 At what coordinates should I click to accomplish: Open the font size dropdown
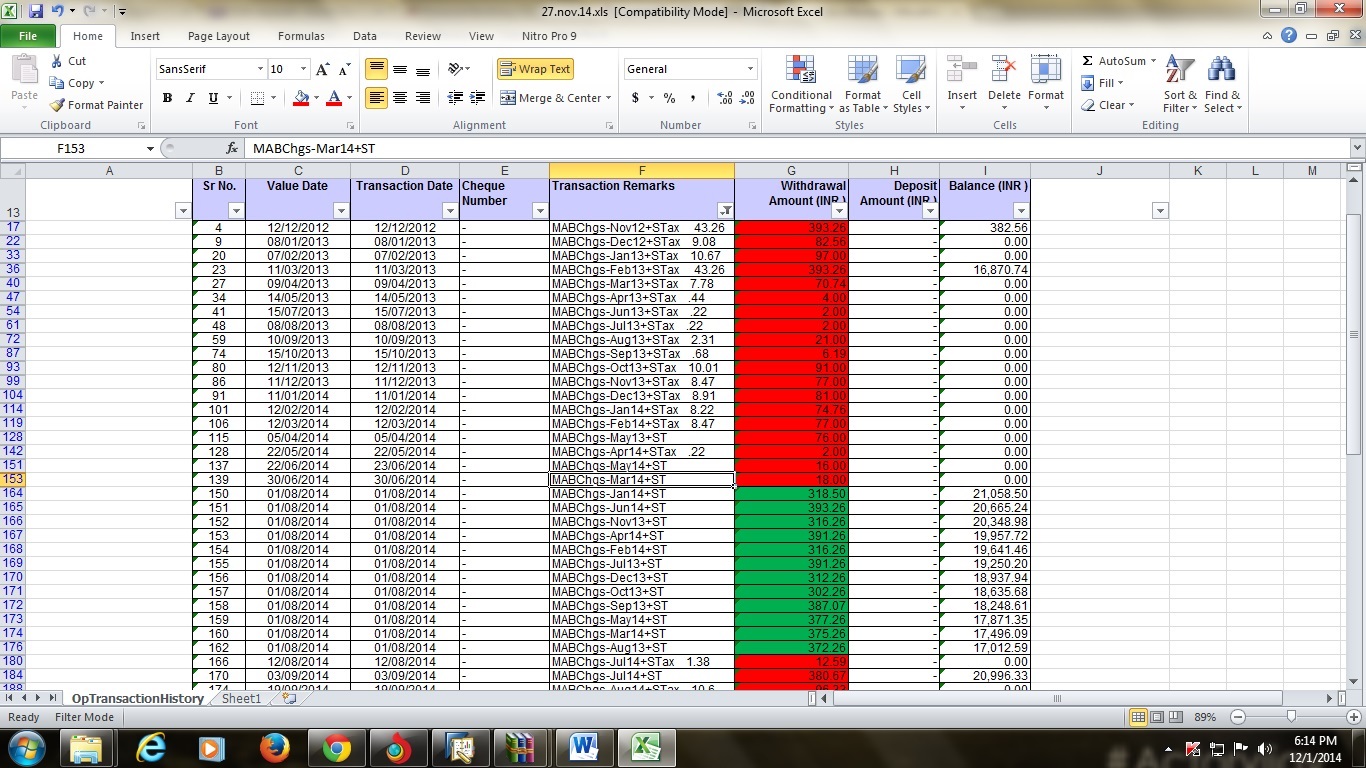302,69
